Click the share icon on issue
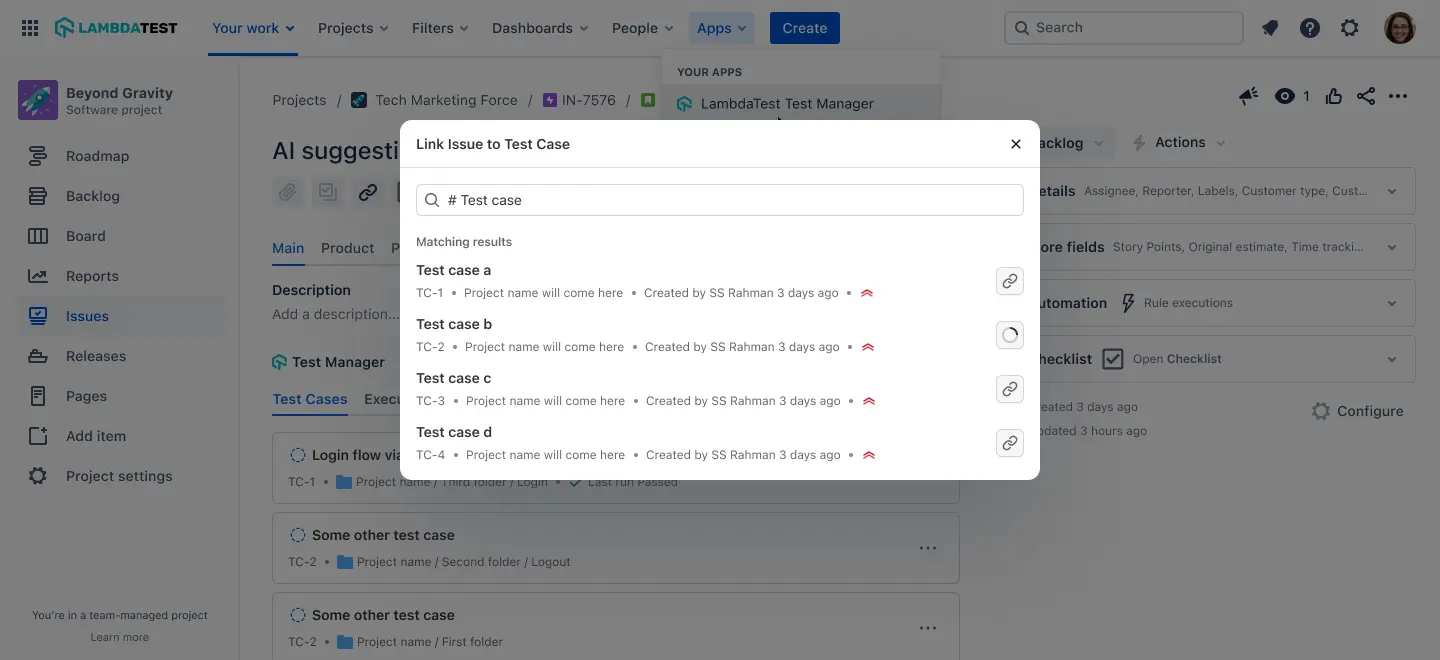The height and width of the screenshot is (660, 1440). (x=1366, y=96)
